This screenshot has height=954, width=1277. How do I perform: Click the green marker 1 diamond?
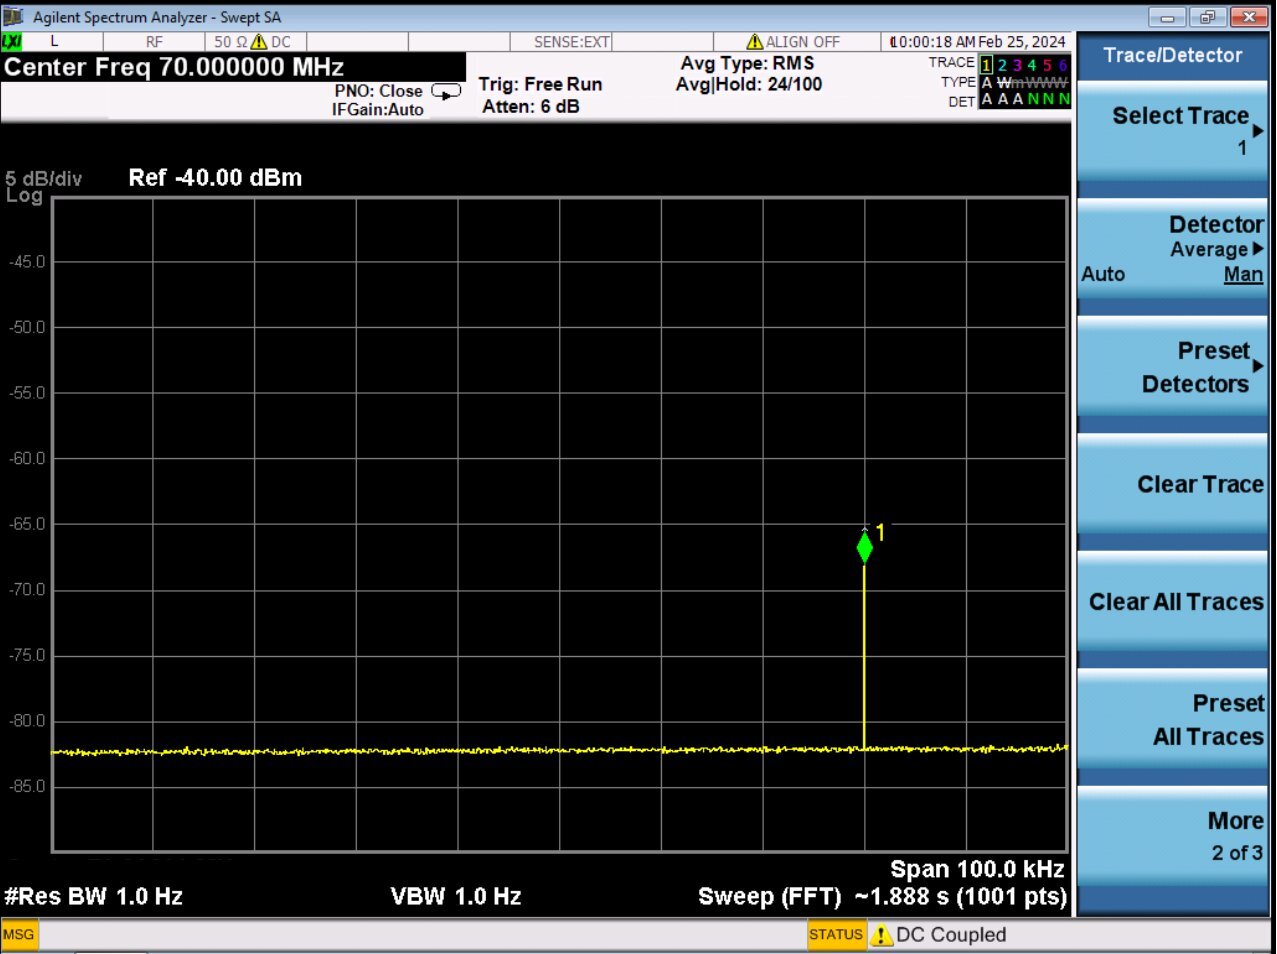(x=865, y=547)
